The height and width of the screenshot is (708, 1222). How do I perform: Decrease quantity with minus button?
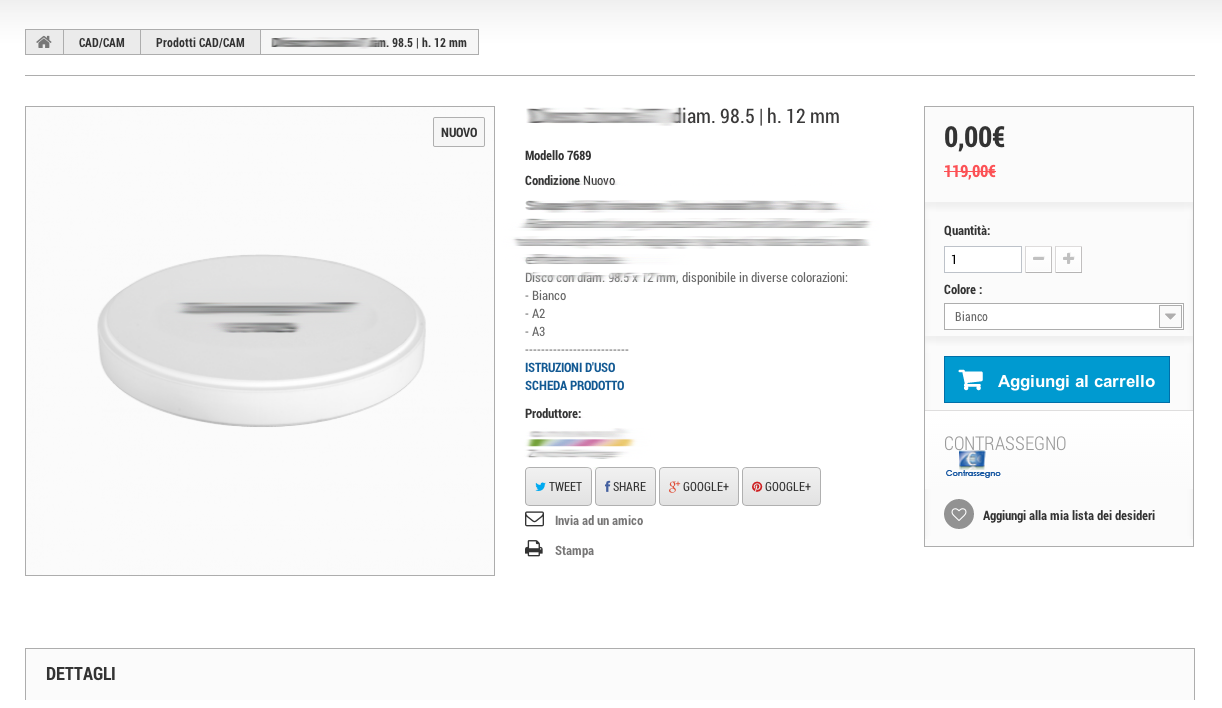(x=1038, y=260)
